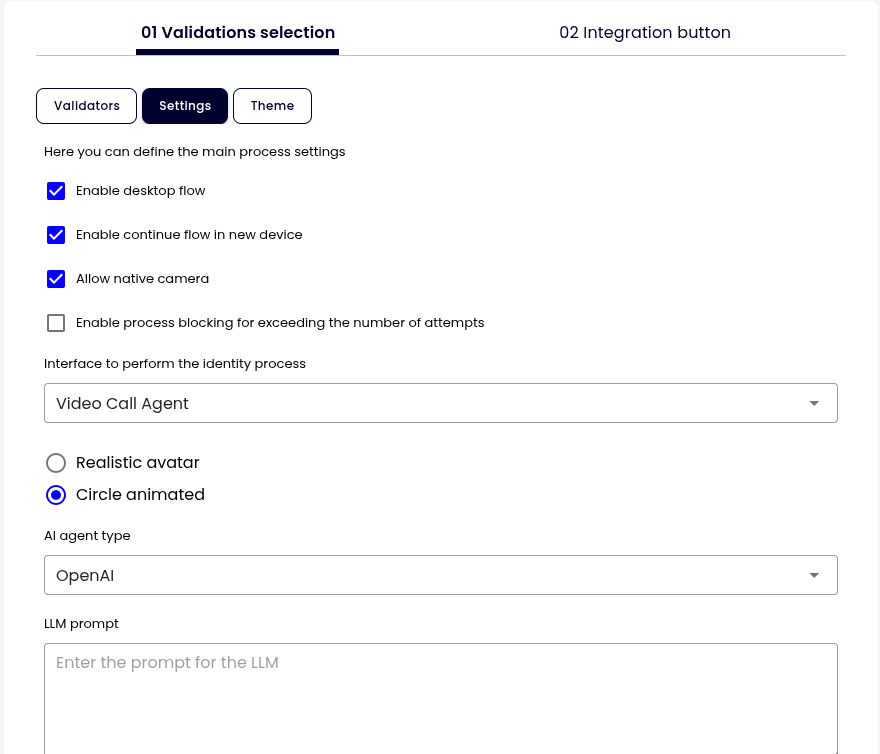Enable process blocking for exceeding attempts
This screenshot has width=880, height=754.
point(56,323)
